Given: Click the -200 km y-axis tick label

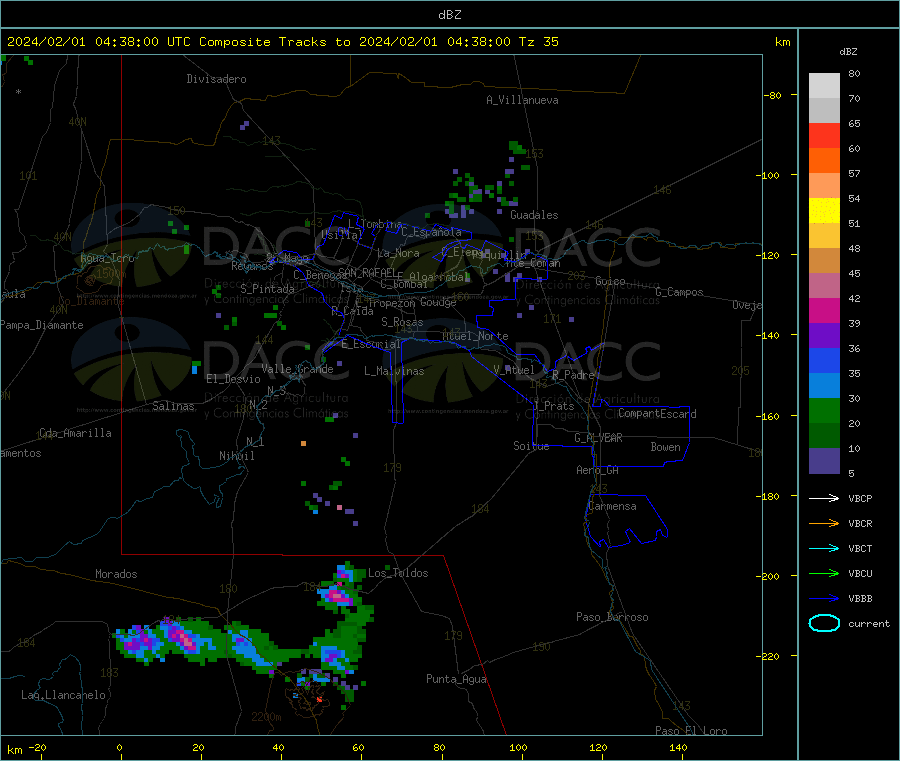Looking at the screenshot, I should tap(770, 576).
